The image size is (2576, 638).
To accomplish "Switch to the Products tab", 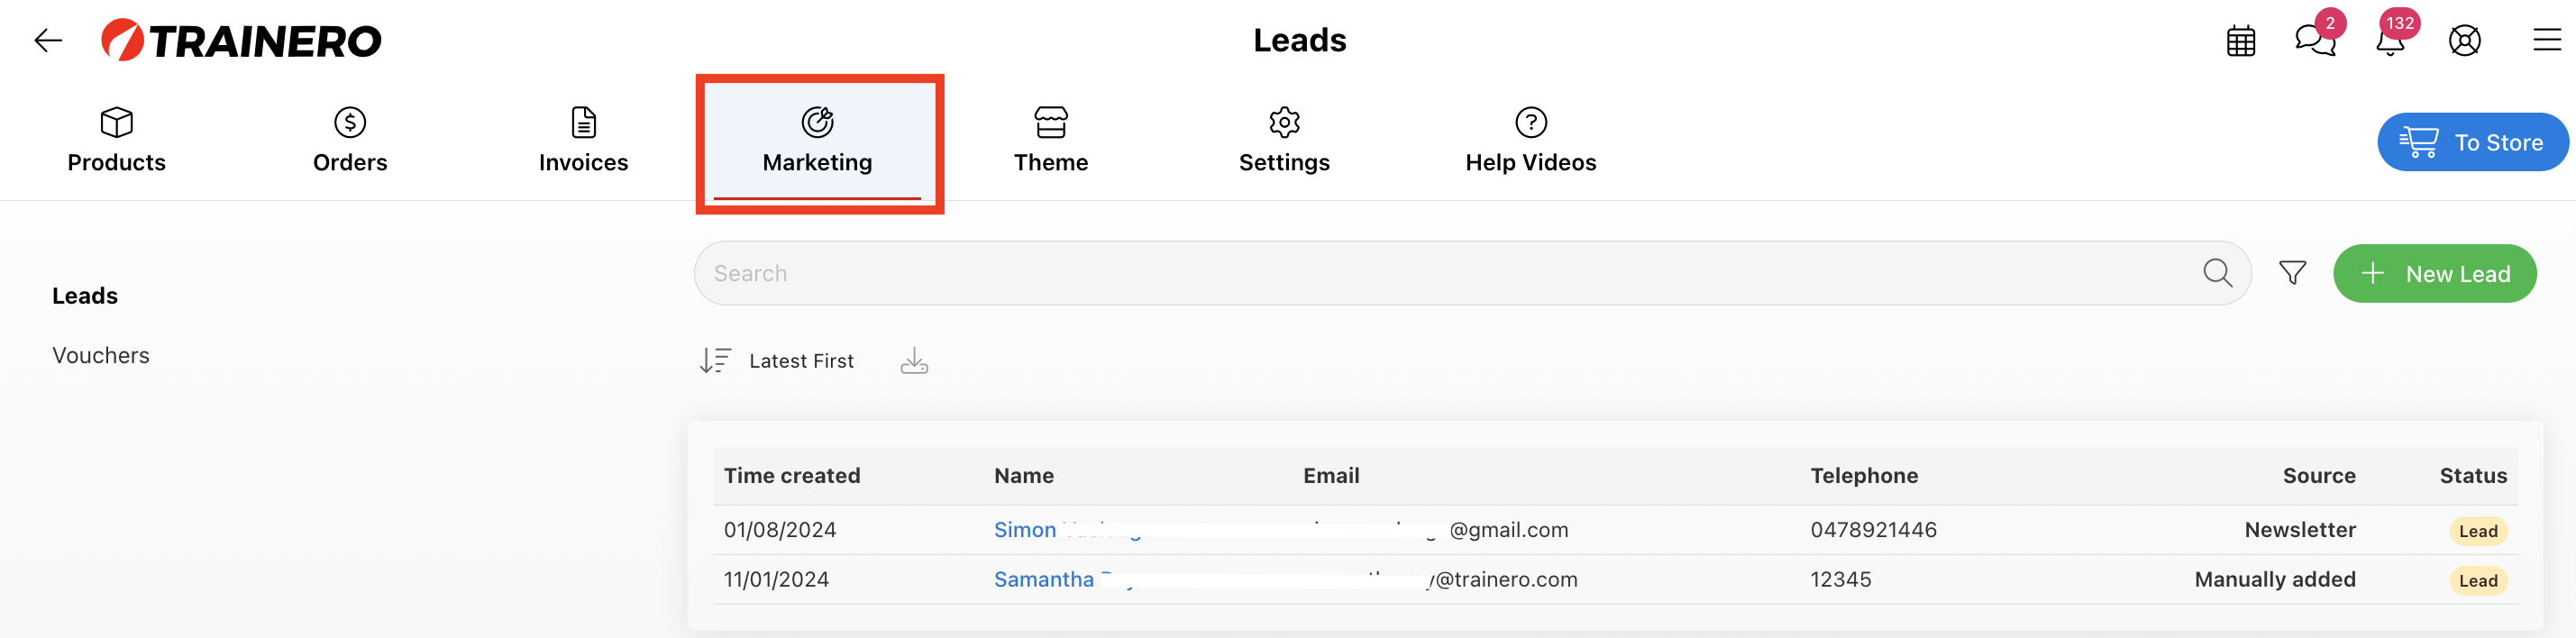I will 117,140.
